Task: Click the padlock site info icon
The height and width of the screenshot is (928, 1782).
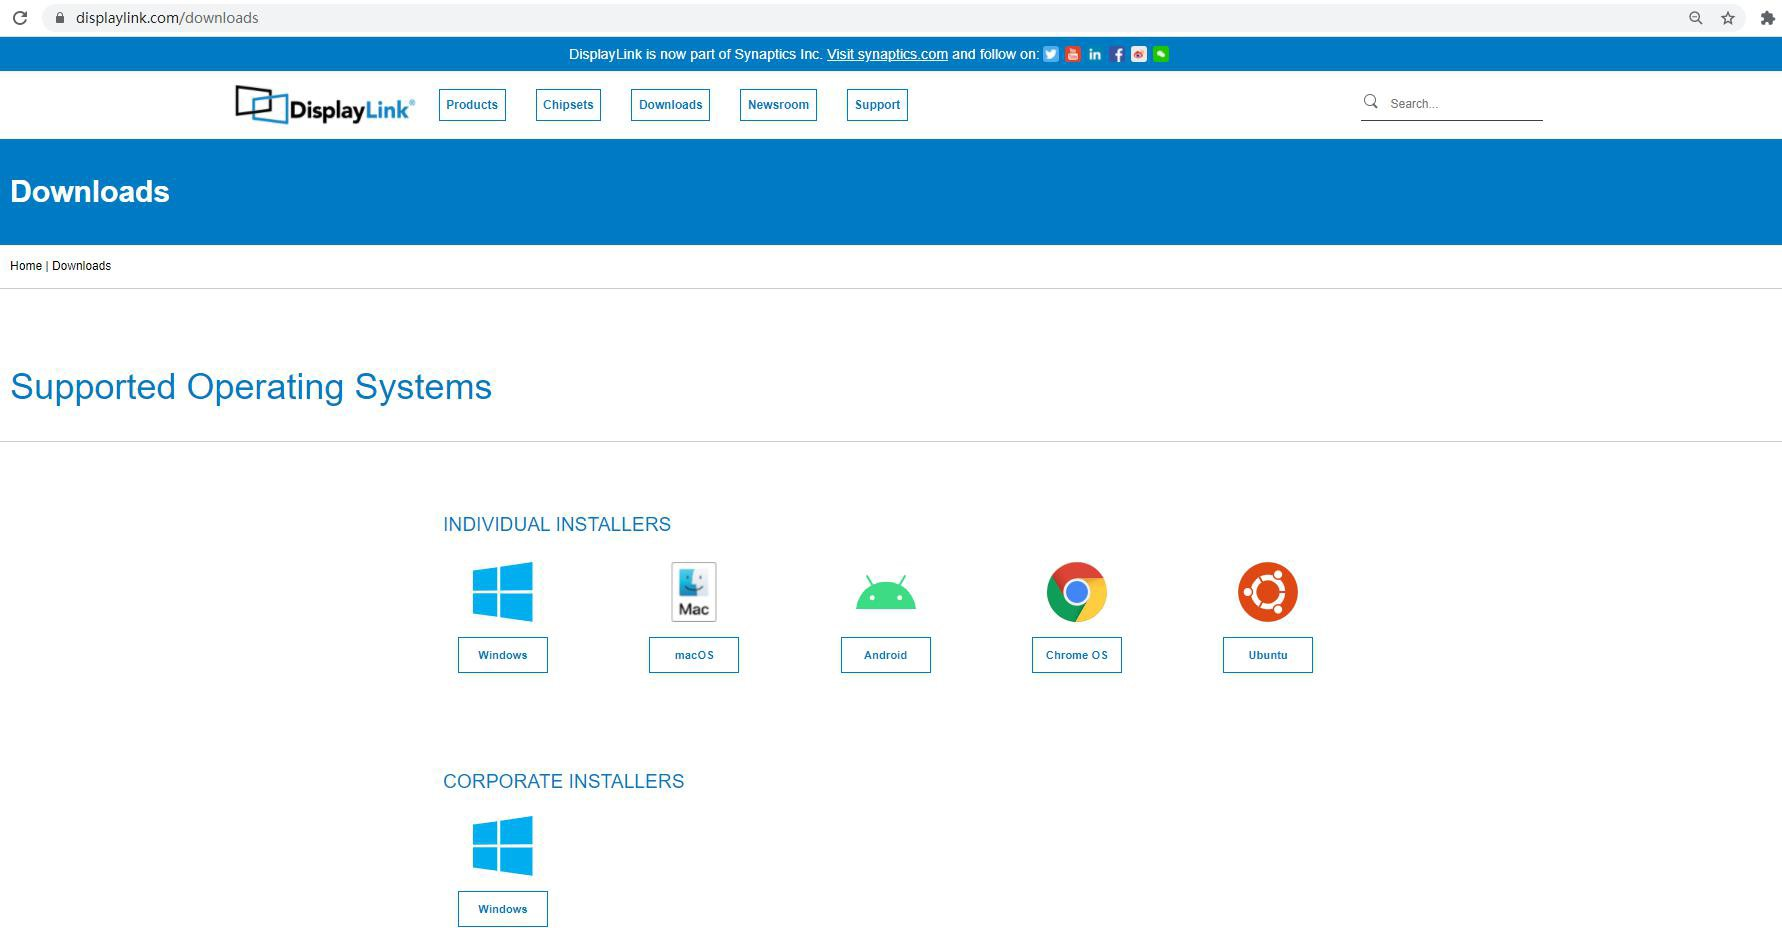Action: point(60,18)
